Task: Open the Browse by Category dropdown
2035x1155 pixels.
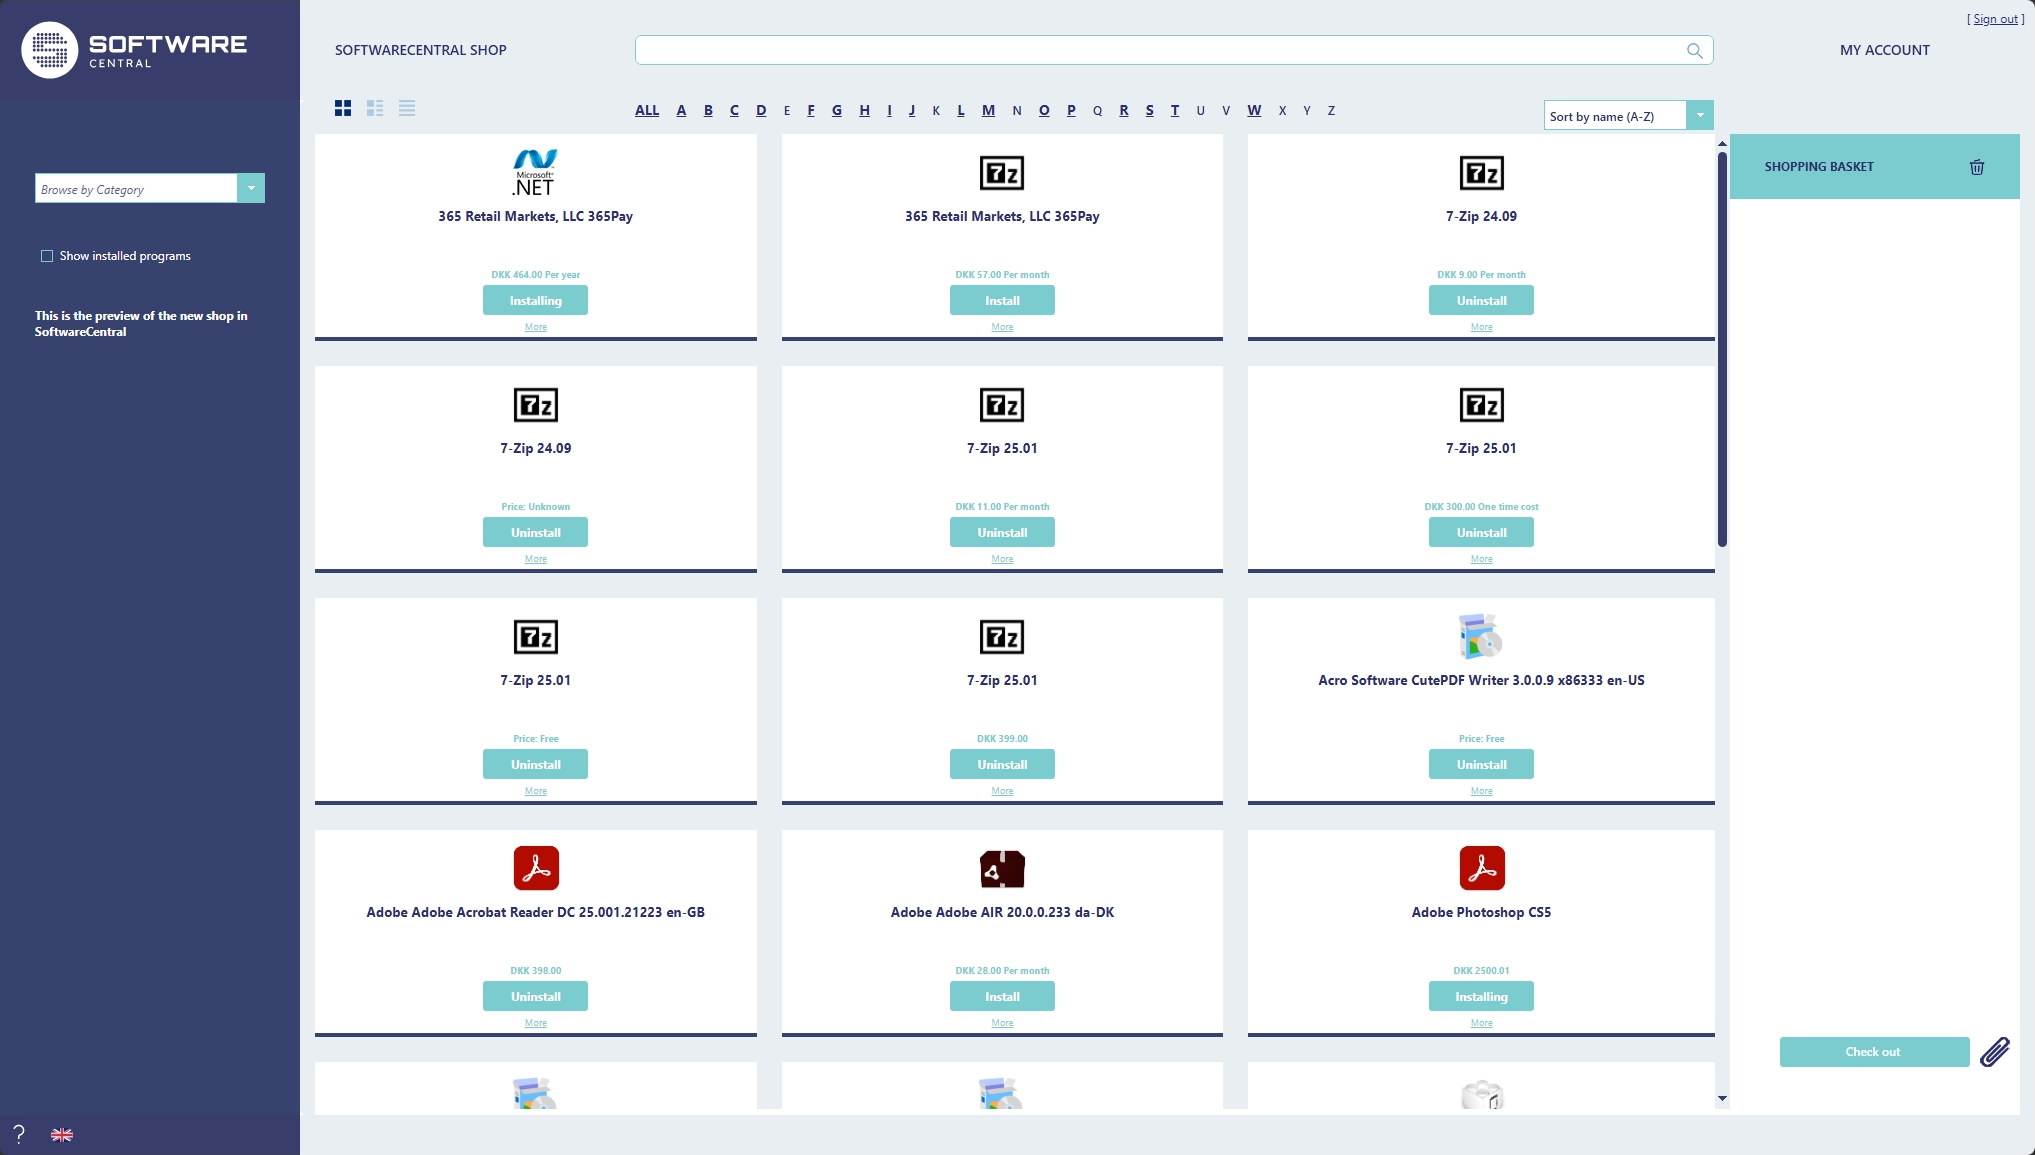Action: pos(150,189)
